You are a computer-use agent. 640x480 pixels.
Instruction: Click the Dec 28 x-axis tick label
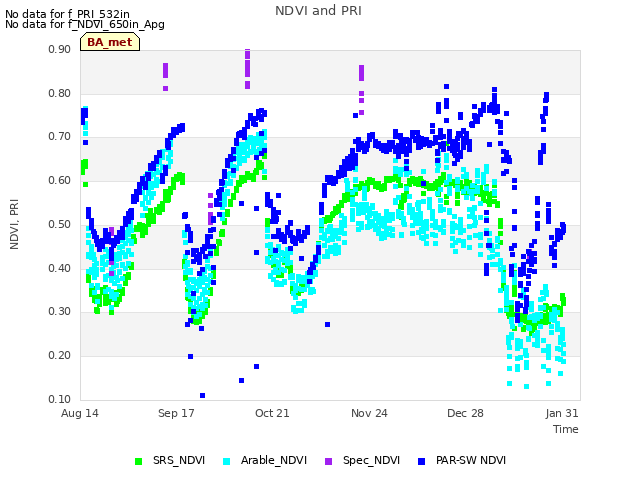point(465,413)
